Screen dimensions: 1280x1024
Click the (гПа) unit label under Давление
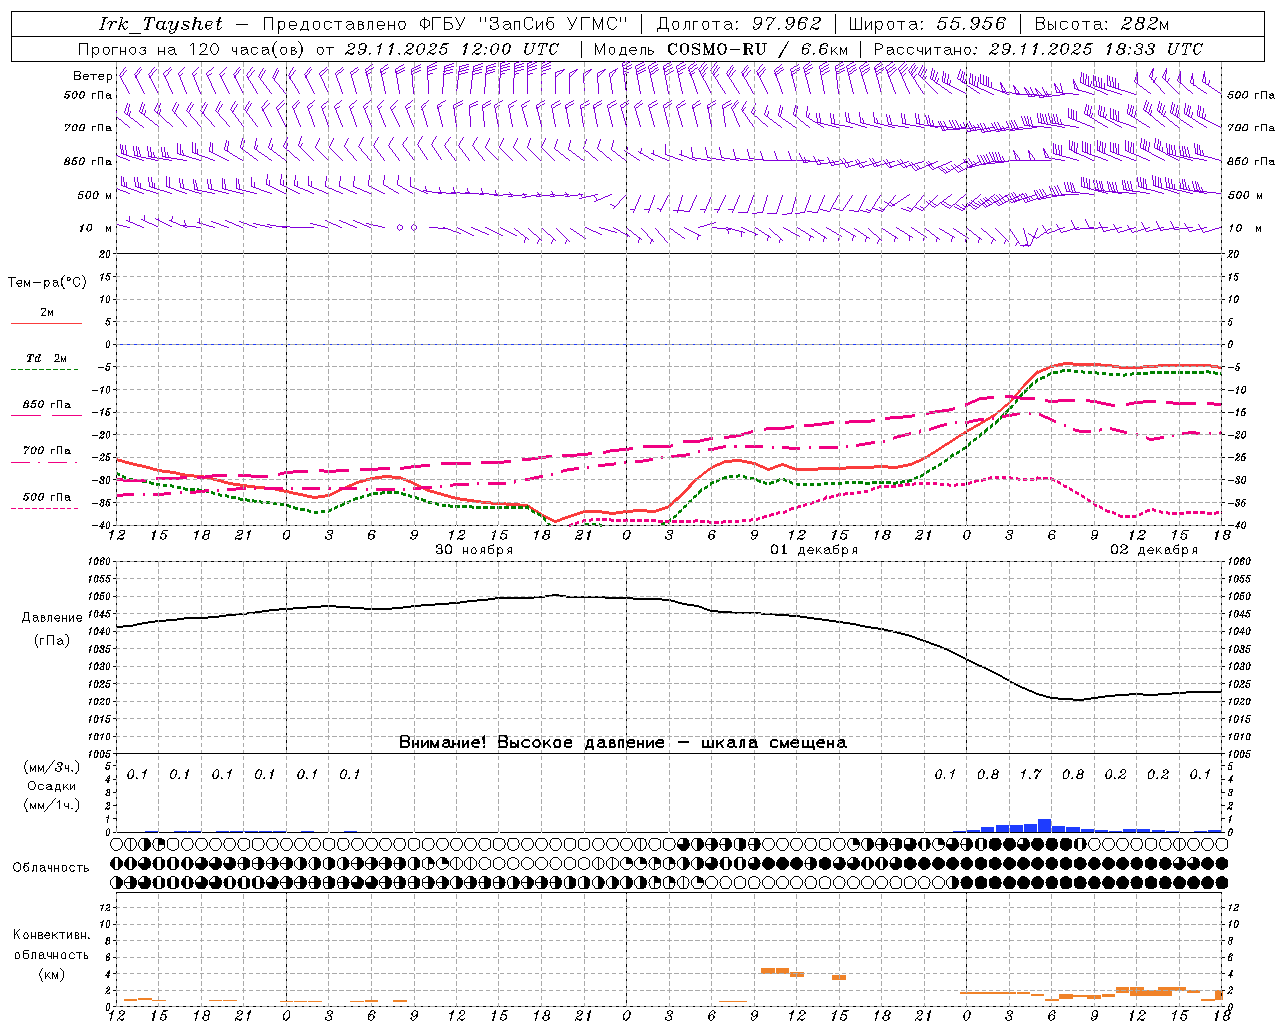(x=52, y=641)
